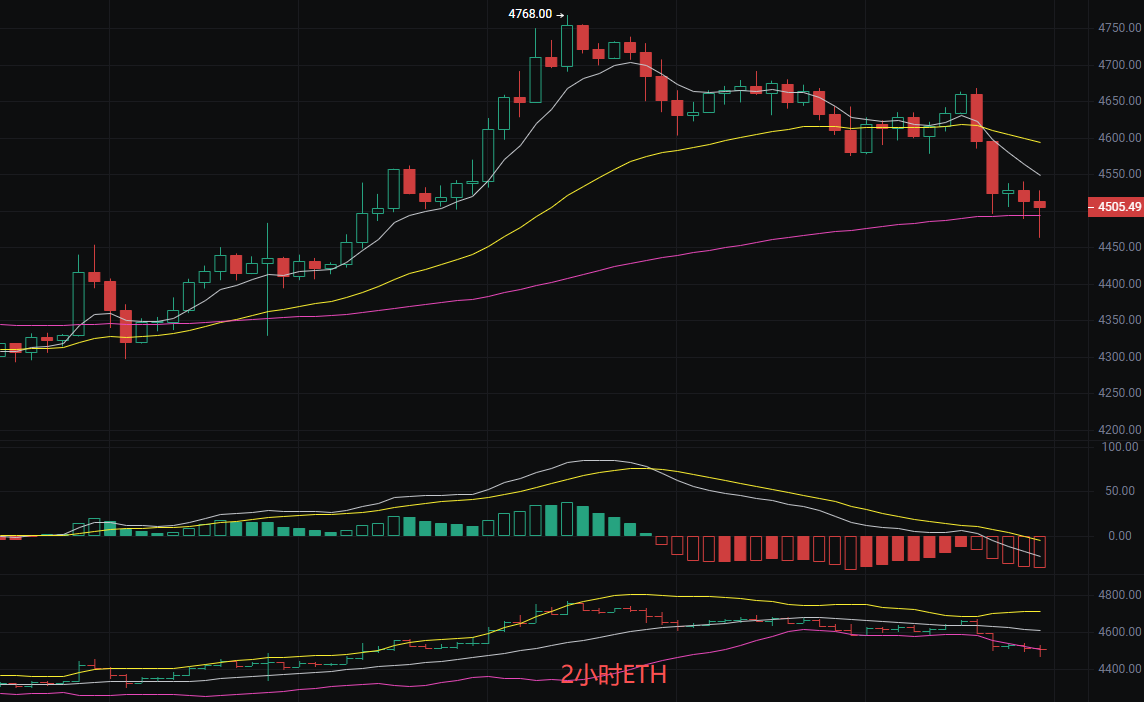
Task: Select the 100.00 MACD axis label
Action: (1120, 447)
